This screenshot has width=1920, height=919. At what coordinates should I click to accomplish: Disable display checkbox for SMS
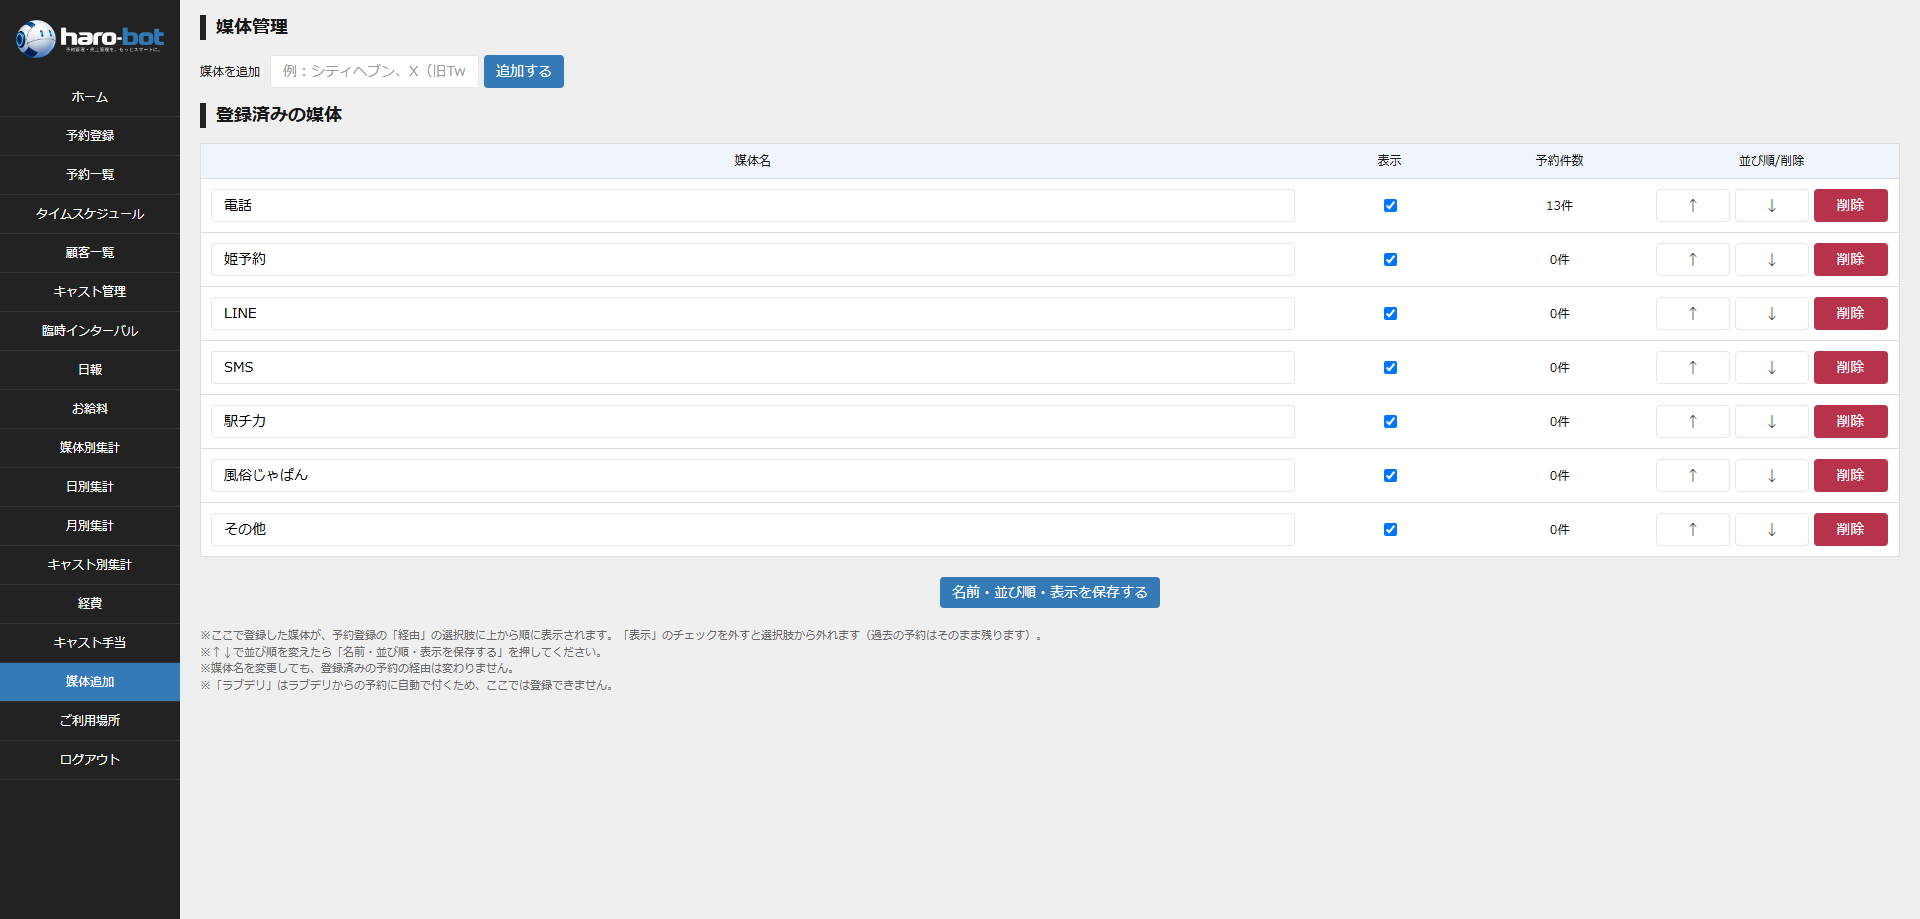coord(1390,367)
